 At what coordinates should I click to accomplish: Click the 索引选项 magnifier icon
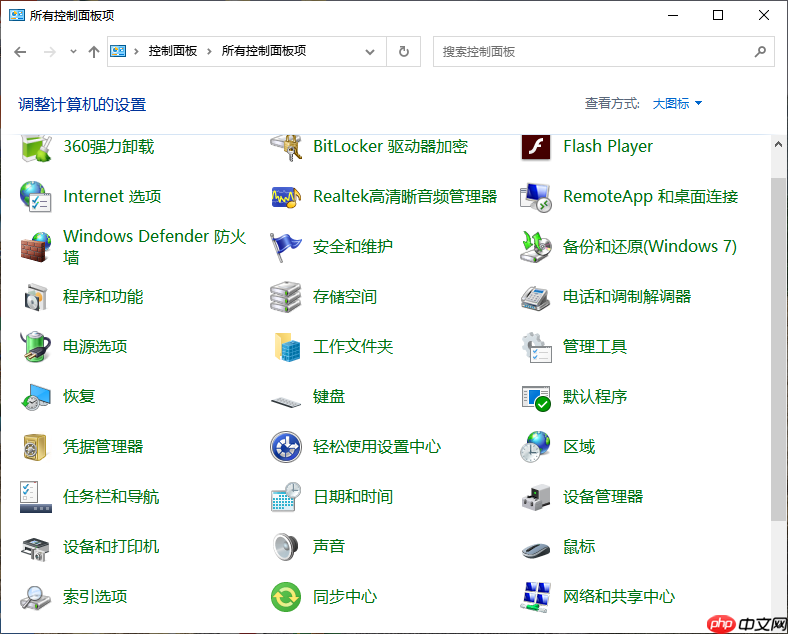point(36,598)
